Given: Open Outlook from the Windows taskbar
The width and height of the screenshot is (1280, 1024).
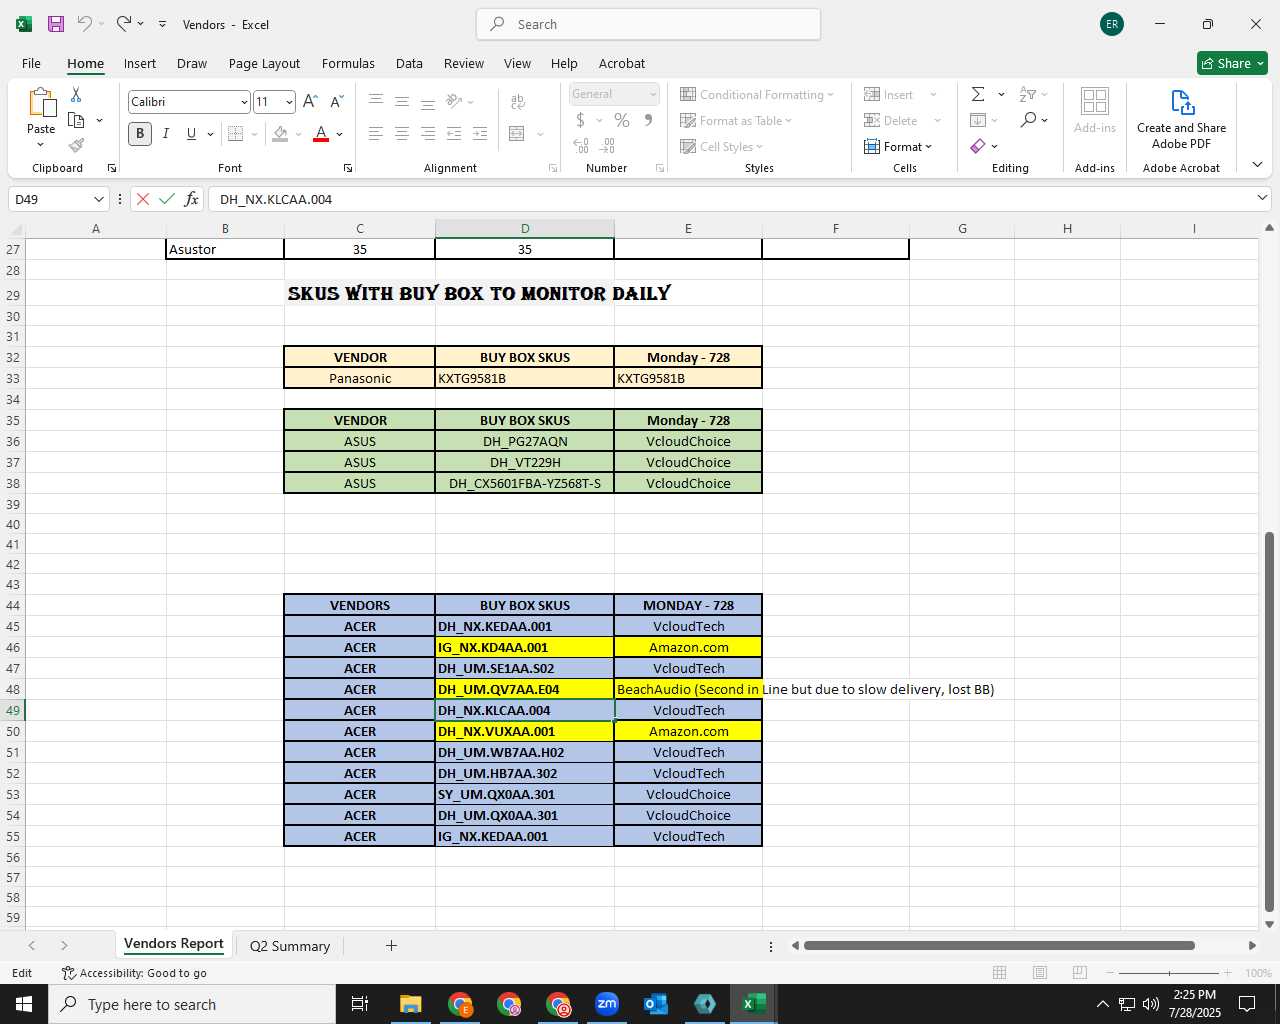Looking at the screenshot, I should pyautogui.click(x=656, y=1004).
